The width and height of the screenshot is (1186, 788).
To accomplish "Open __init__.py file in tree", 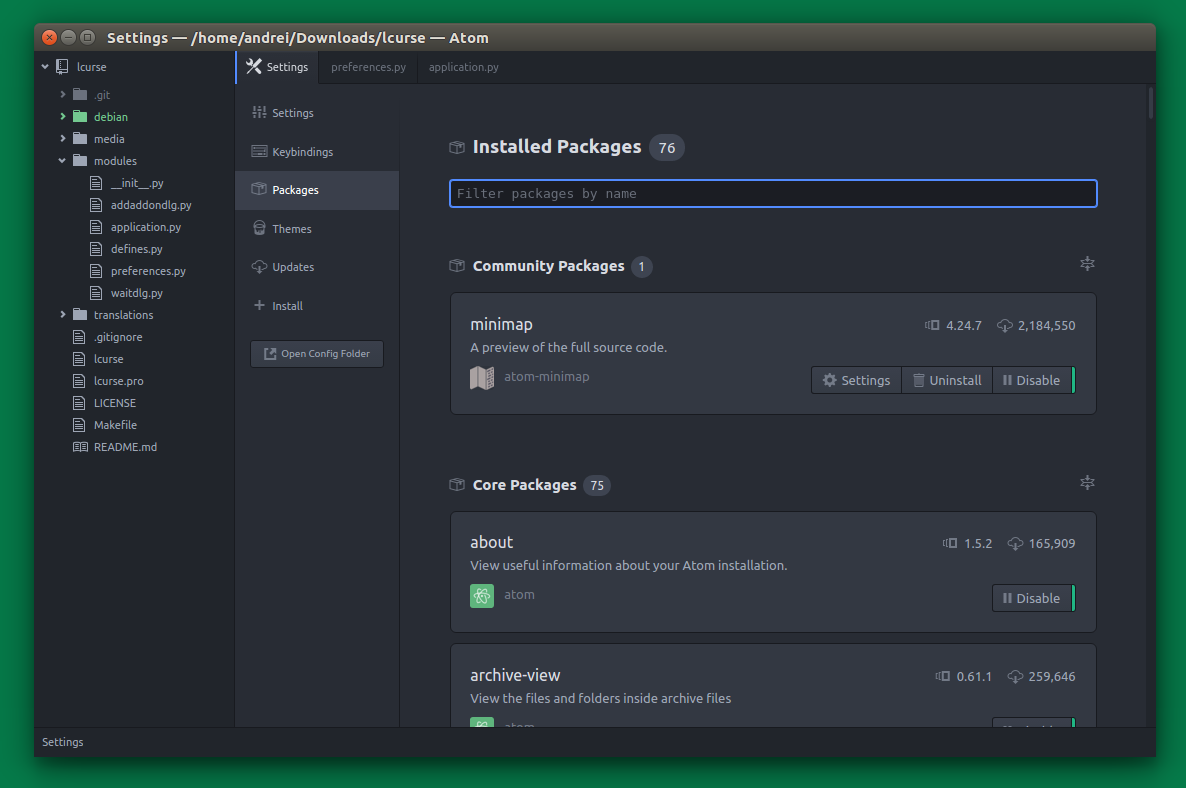I will [x=137, y=183].
